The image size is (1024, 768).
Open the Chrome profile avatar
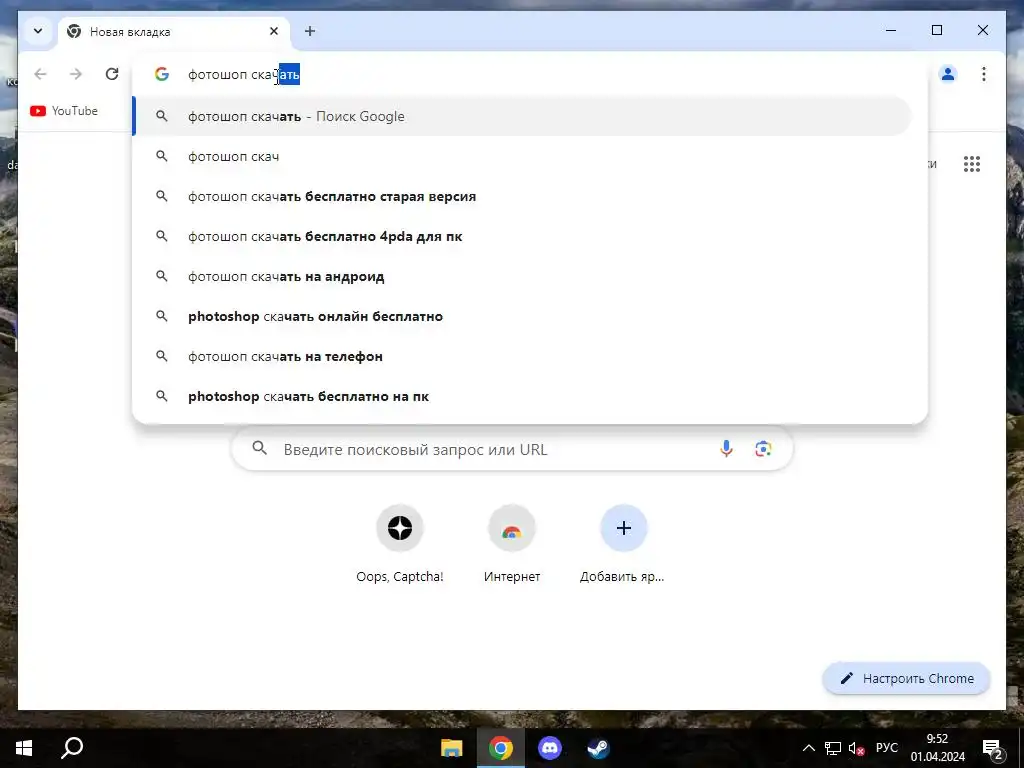coord(948,74)
